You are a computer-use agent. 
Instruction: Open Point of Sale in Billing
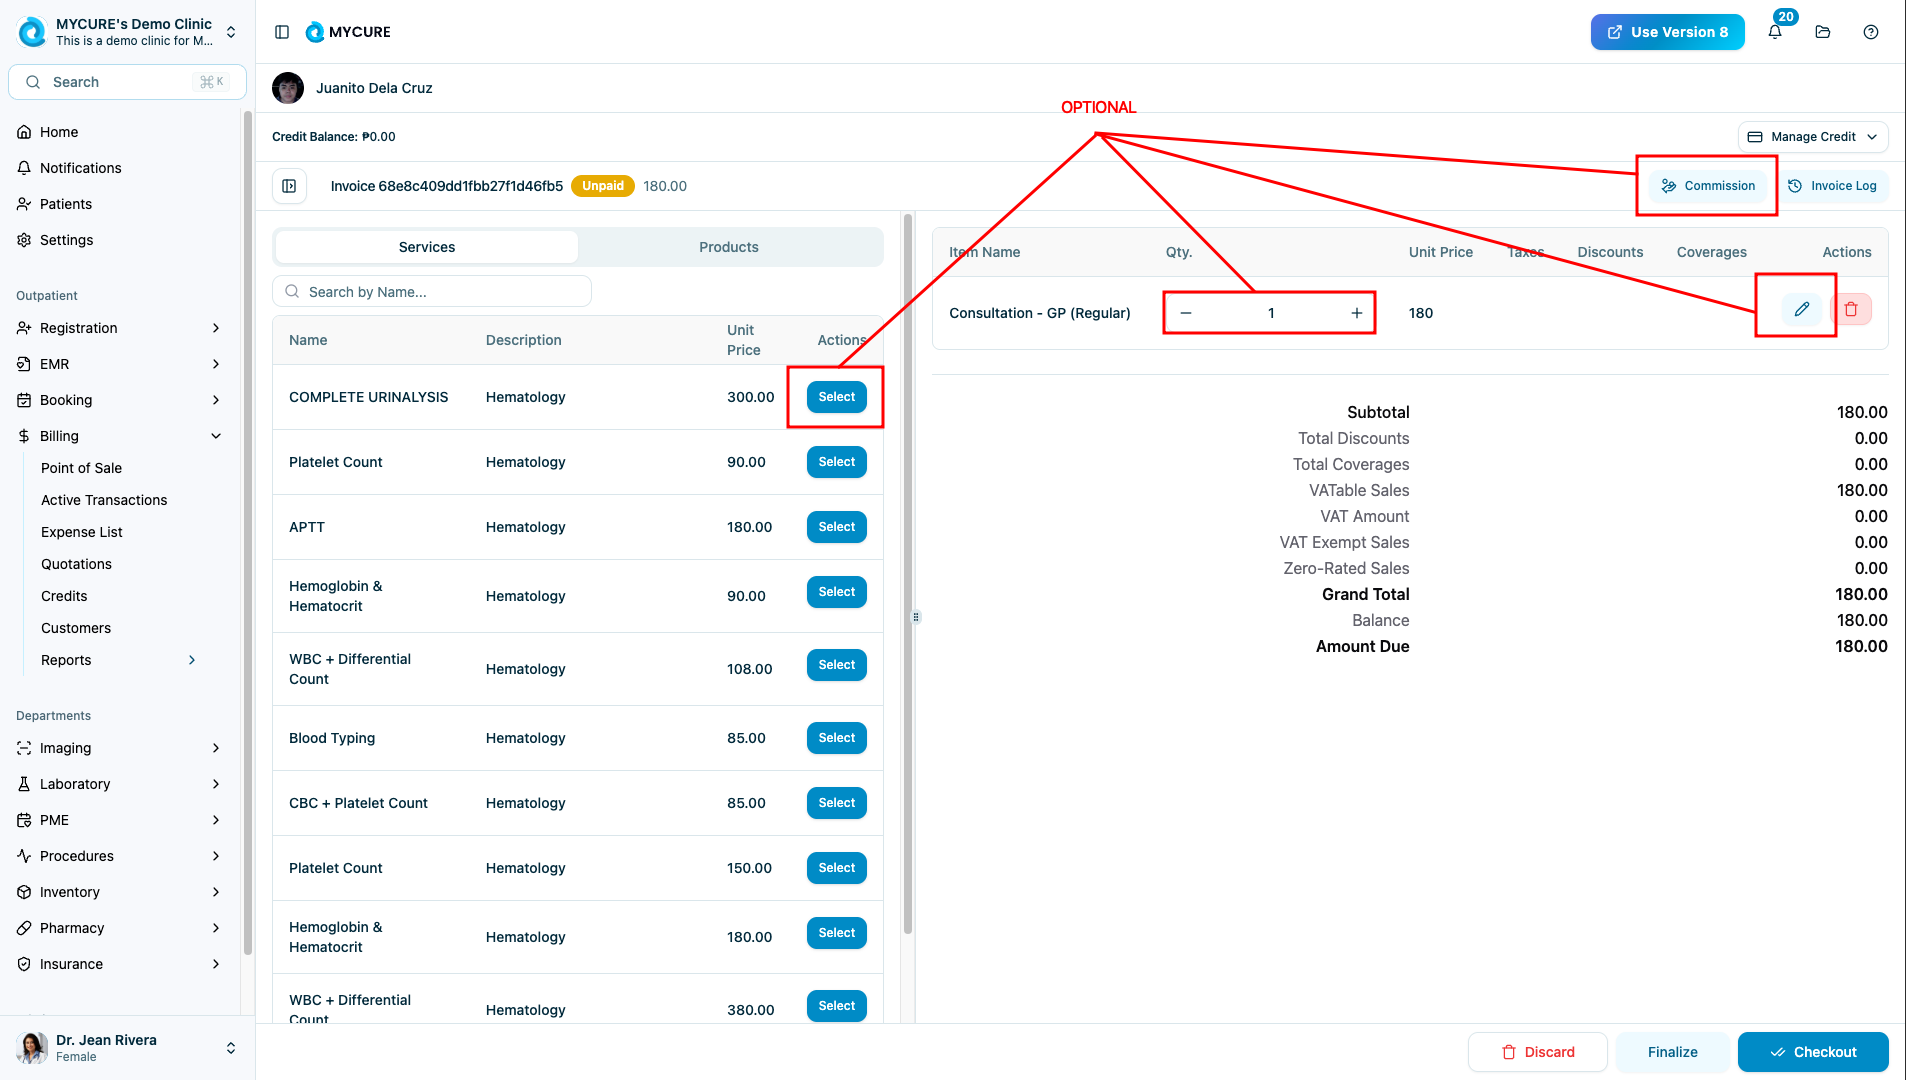(x=81, y=468)
